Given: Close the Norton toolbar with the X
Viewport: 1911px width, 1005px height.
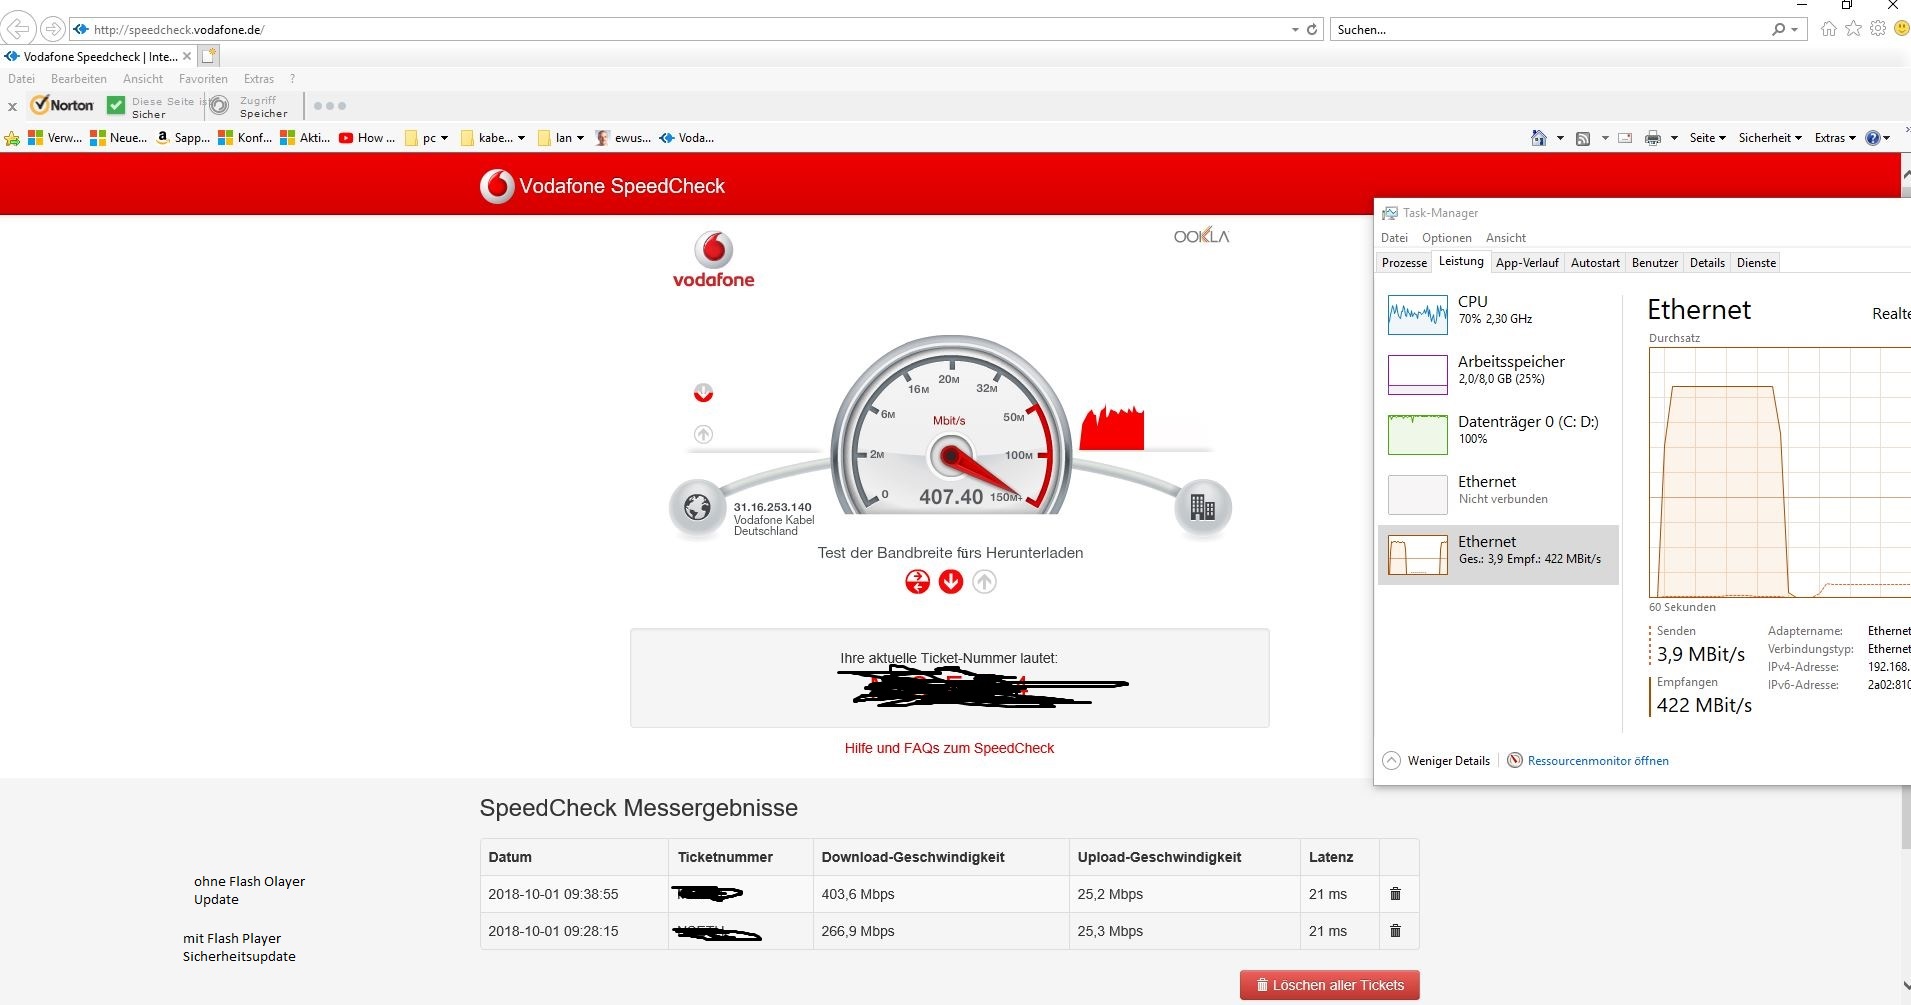Looking at the screenshot, I should click(12, 106).
